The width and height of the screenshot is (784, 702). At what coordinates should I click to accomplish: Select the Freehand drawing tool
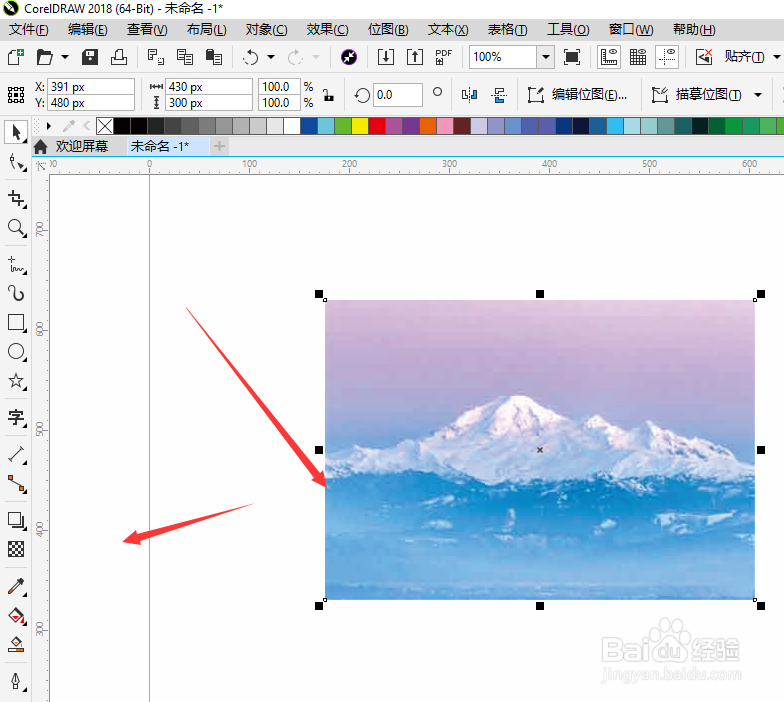16,264
